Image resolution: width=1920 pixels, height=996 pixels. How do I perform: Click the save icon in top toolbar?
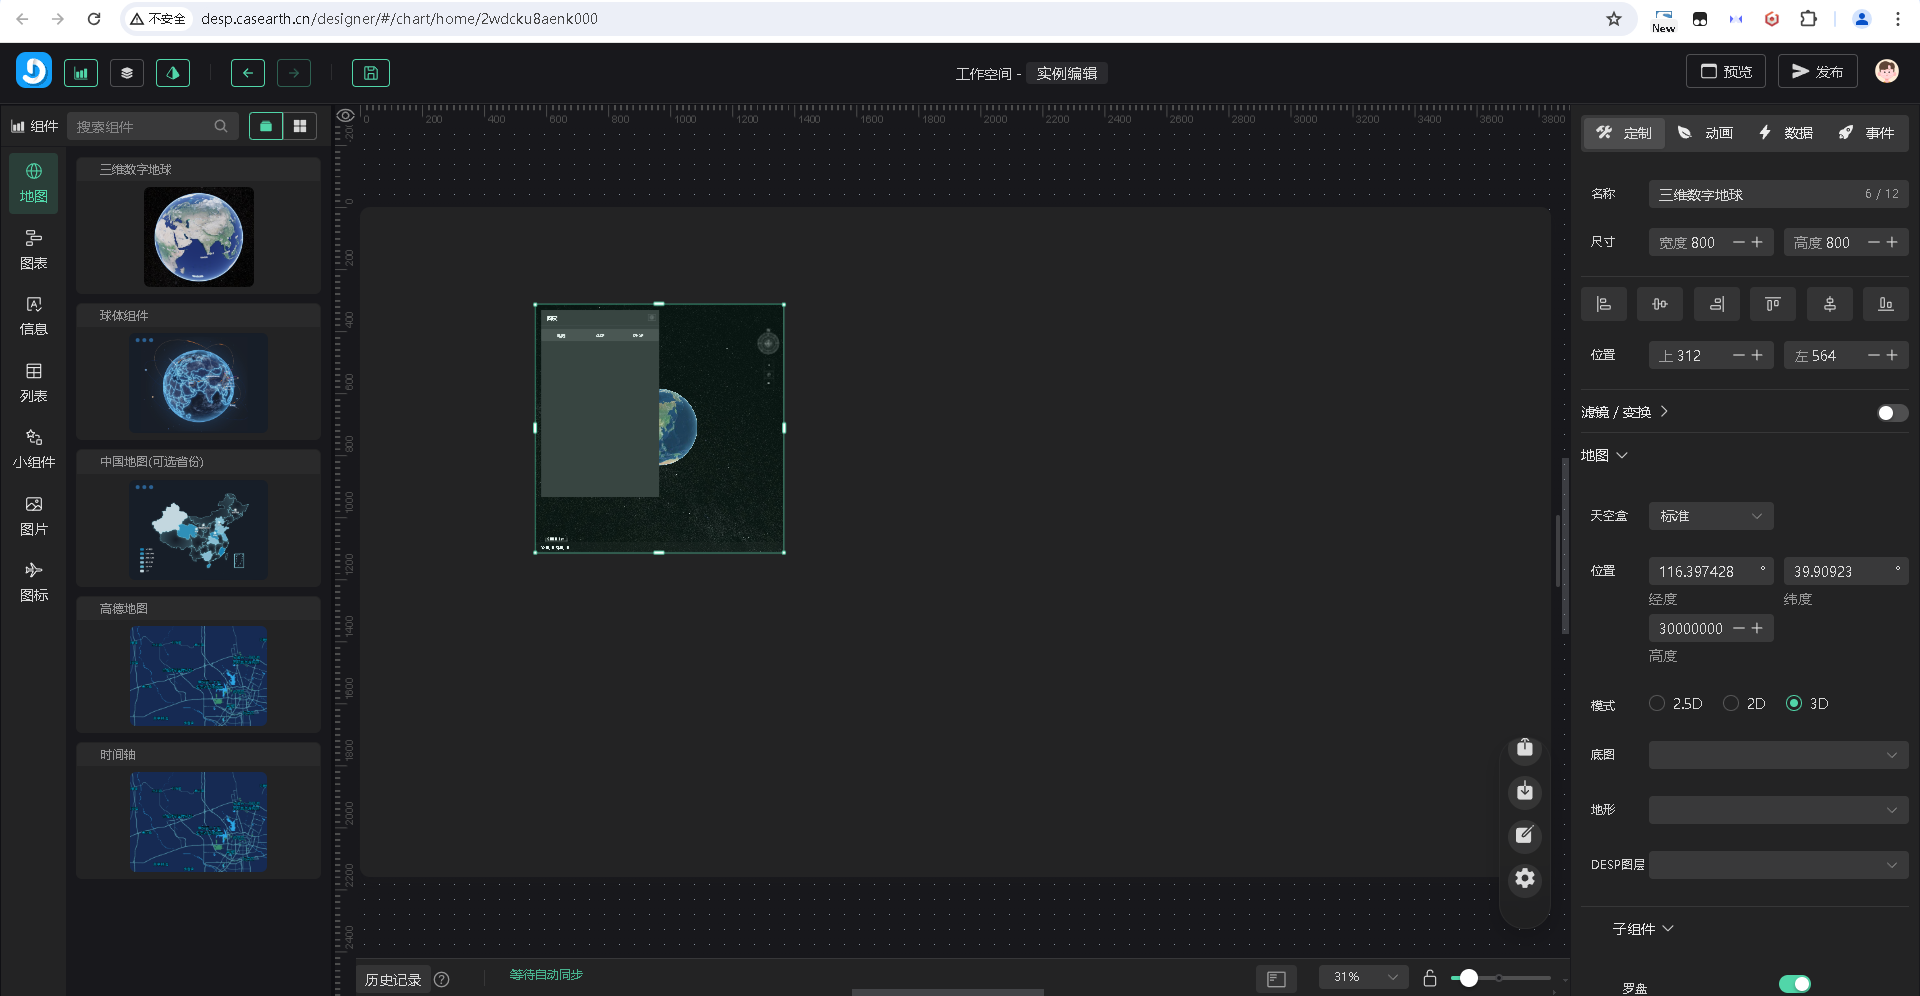coord(370,73)
